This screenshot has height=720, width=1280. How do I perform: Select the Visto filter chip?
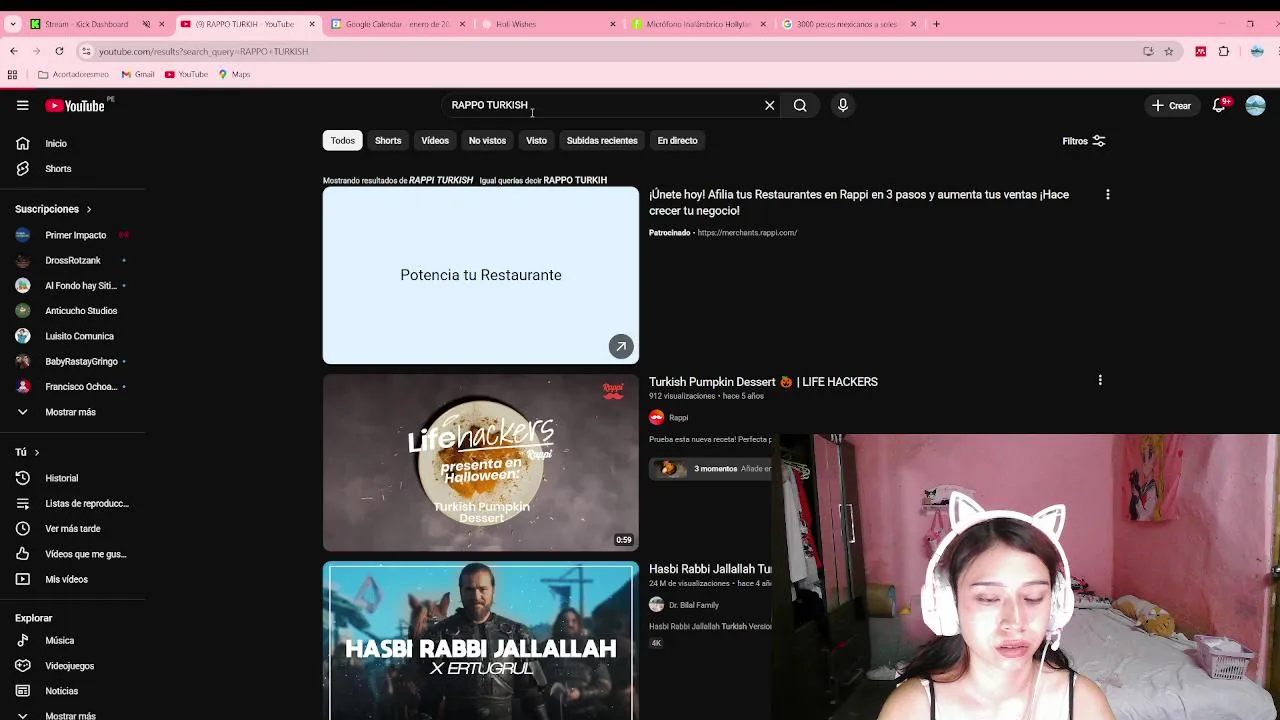tap(536, 141)
